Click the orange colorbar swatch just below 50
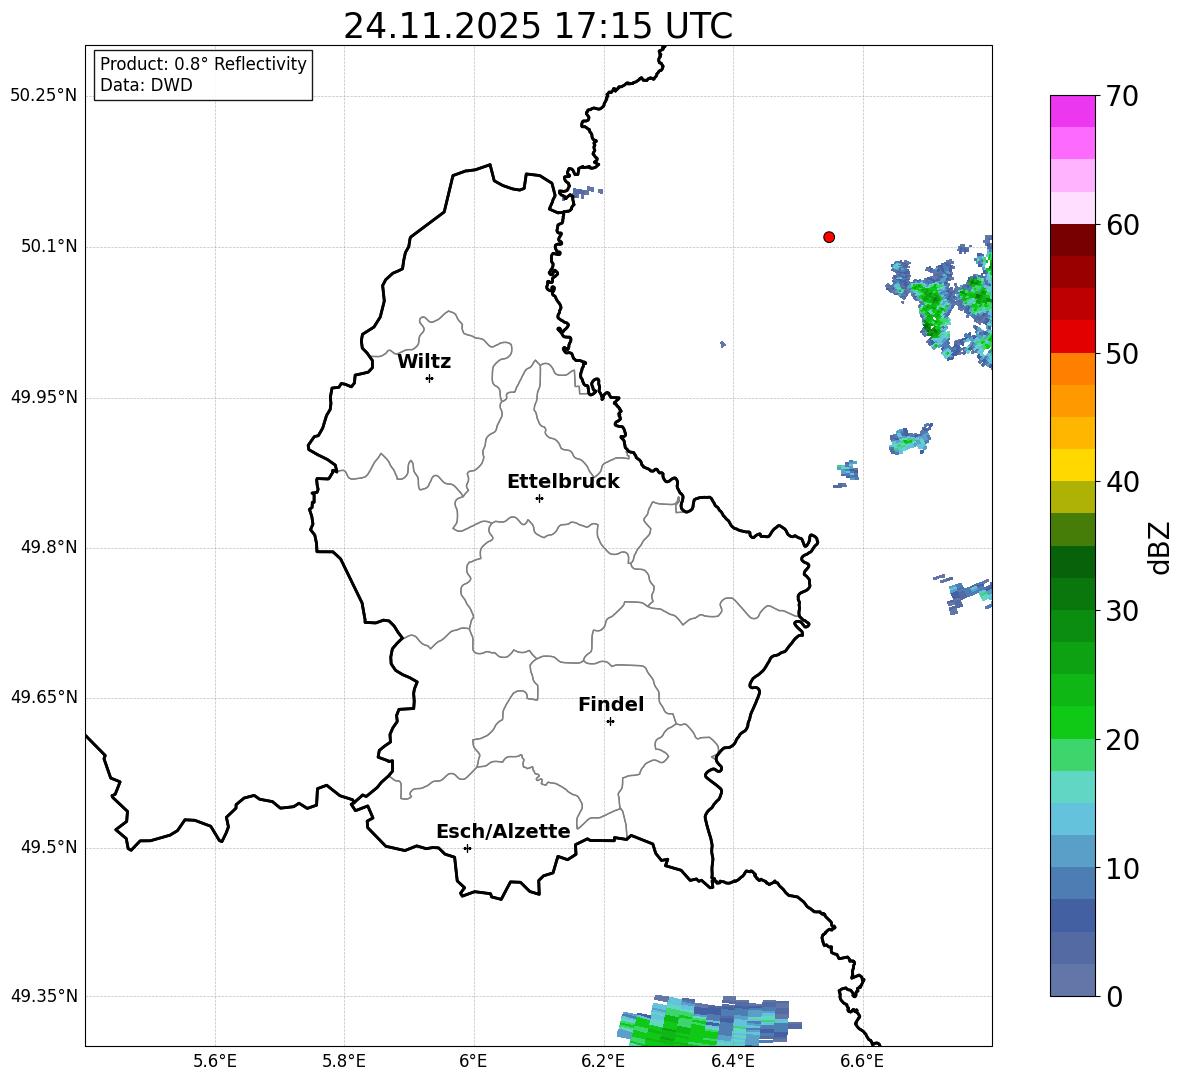The width and height of the screenshot is (1184, 1081). 1072,368
